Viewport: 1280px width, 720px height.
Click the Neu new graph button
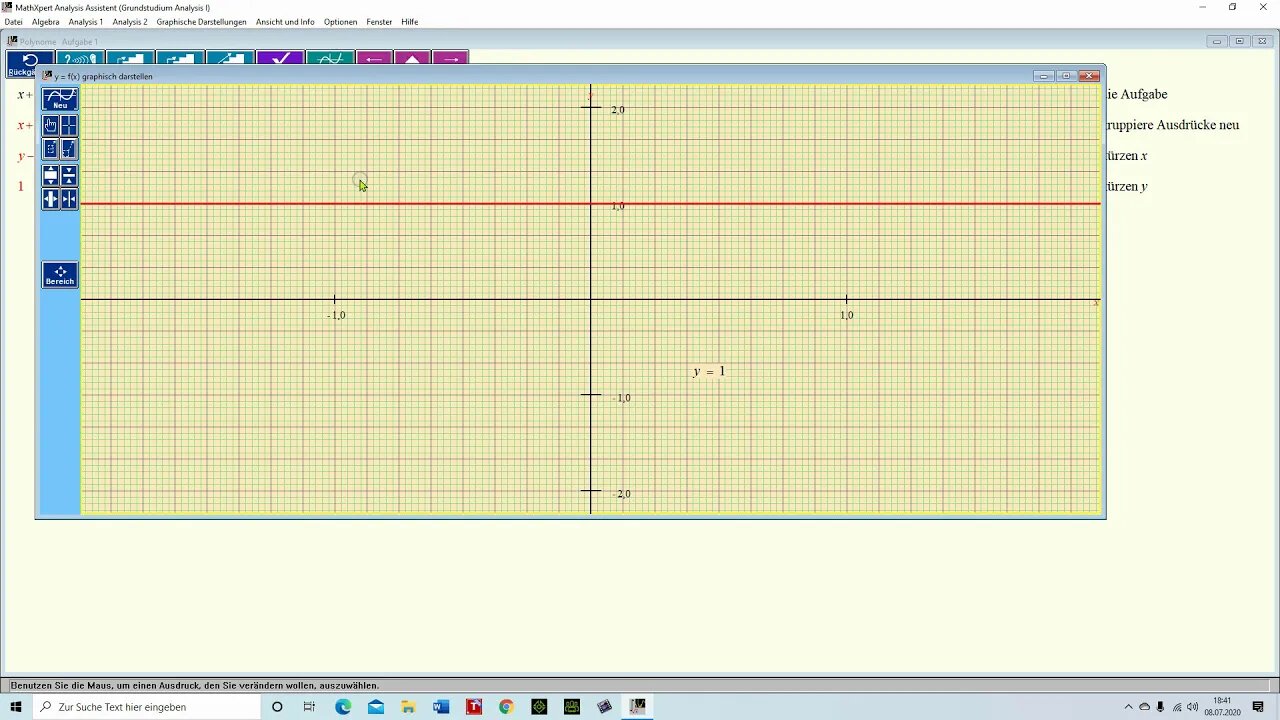click(60, 99)
